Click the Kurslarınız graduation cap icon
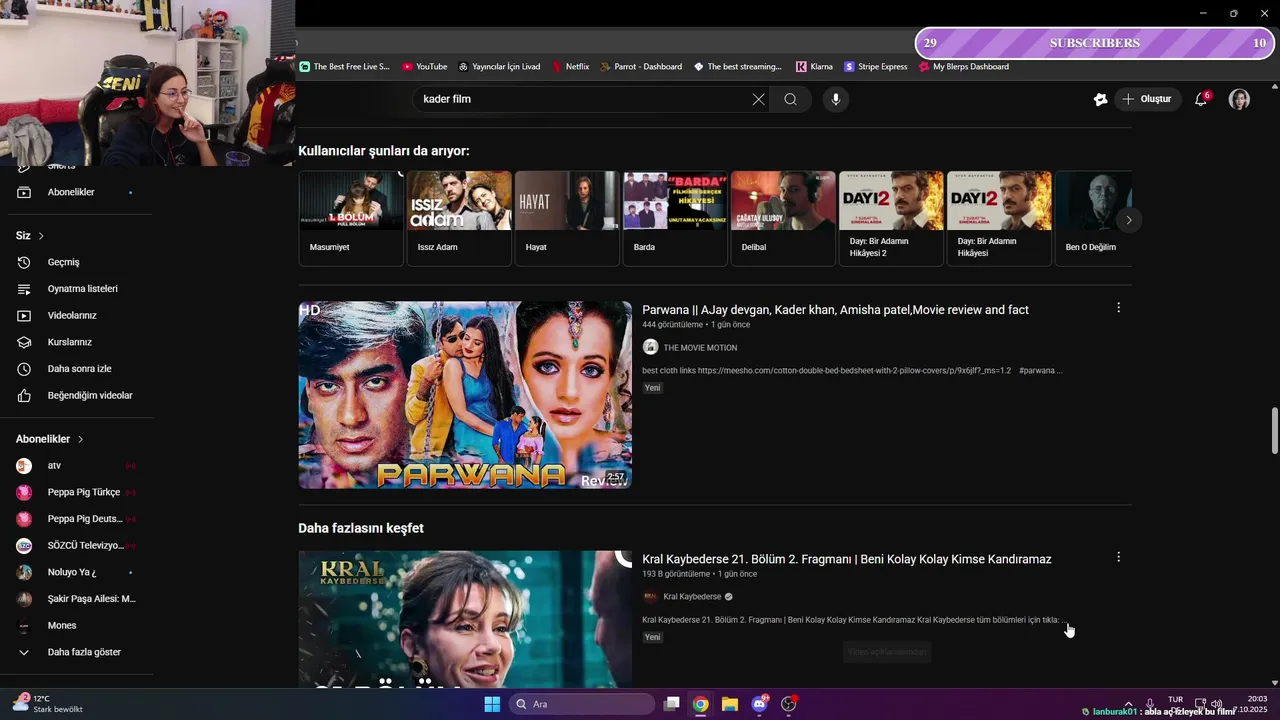Screen dimensions: 1280x720 click(25, 342)
